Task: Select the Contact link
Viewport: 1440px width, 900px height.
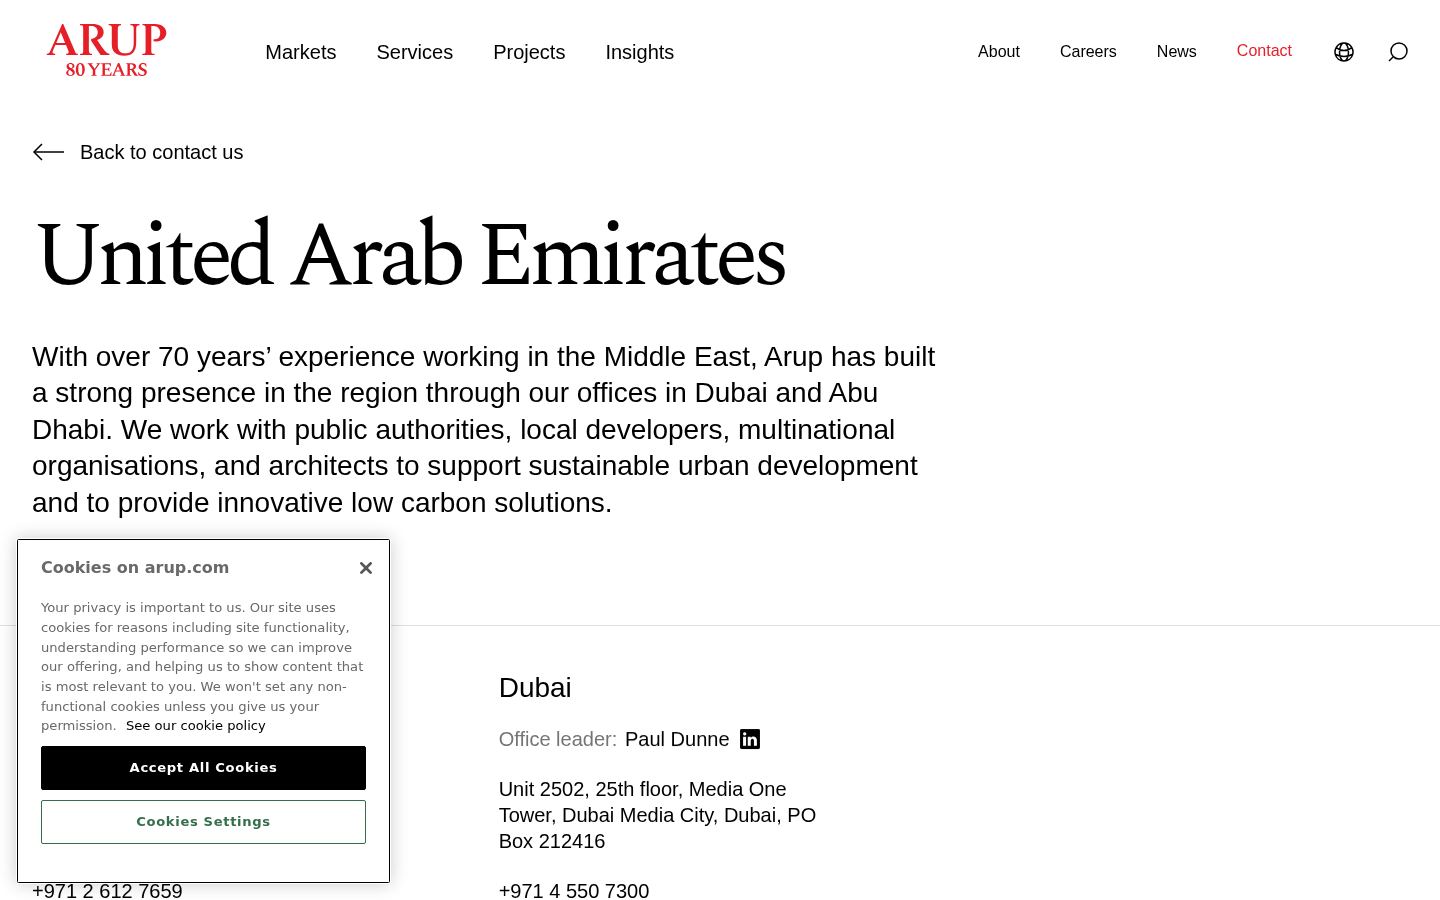Action: [1264, 51]
